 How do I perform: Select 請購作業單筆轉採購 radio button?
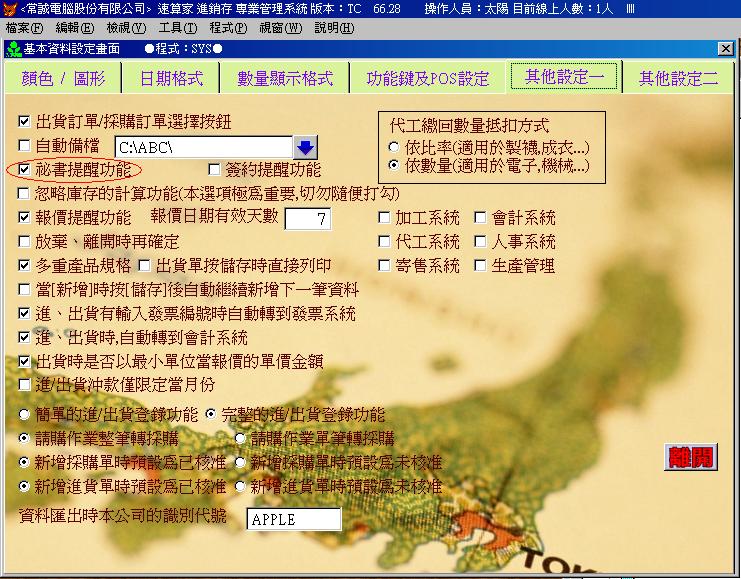[241, 438]
